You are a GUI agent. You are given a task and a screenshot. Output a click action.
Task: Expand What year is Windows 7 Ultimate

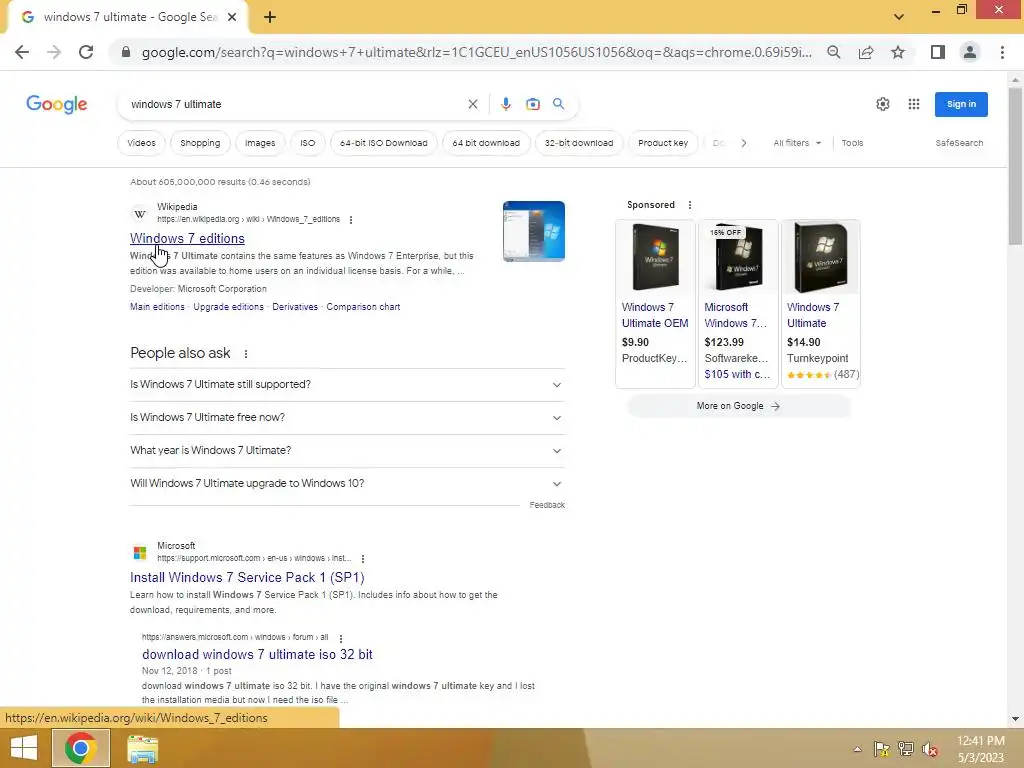click(x=347, y=451)
